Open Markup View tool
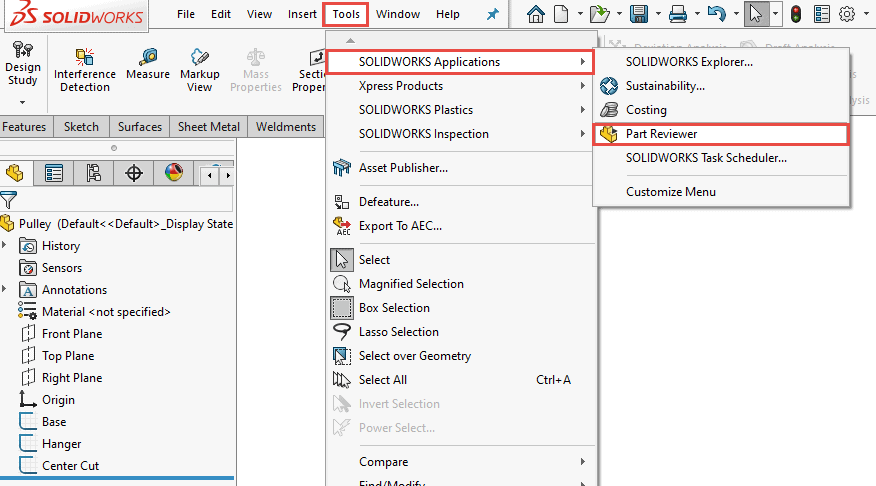876x486 pixels. pyautogui.click(x=199, y=70)
